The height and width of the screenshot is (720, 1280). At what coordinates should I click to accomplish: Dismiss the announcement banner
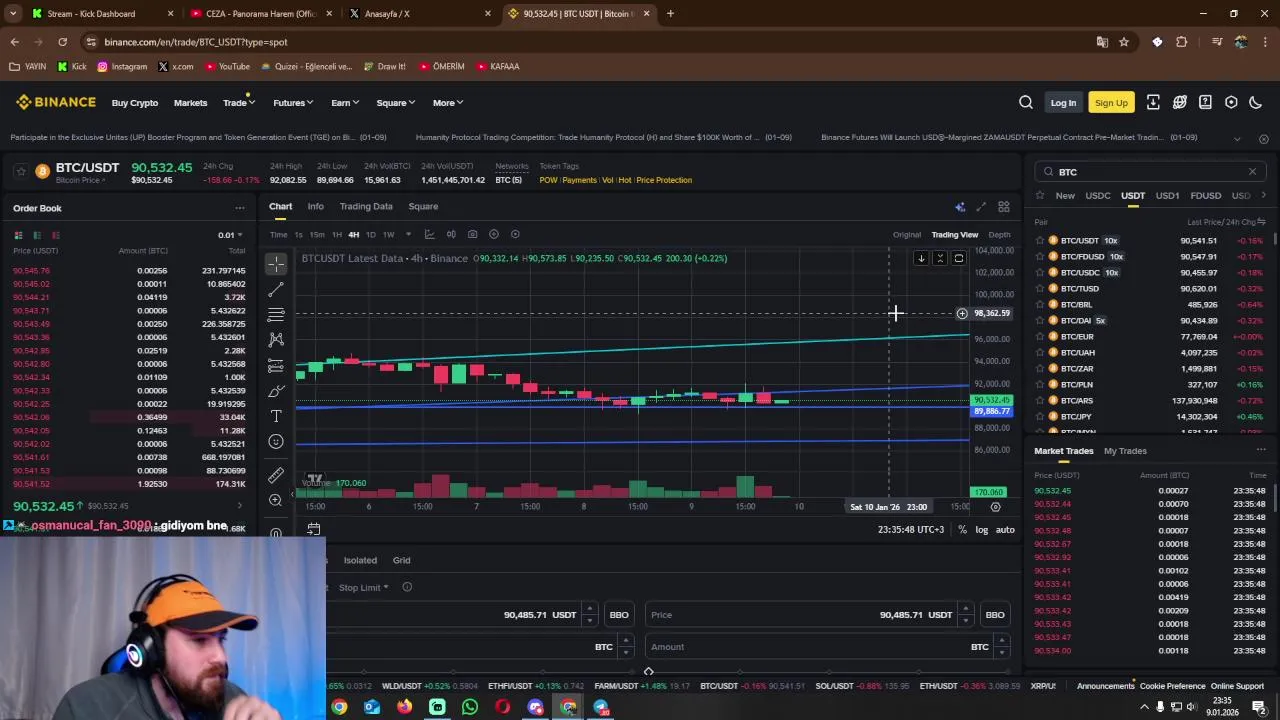point(1263,138)
